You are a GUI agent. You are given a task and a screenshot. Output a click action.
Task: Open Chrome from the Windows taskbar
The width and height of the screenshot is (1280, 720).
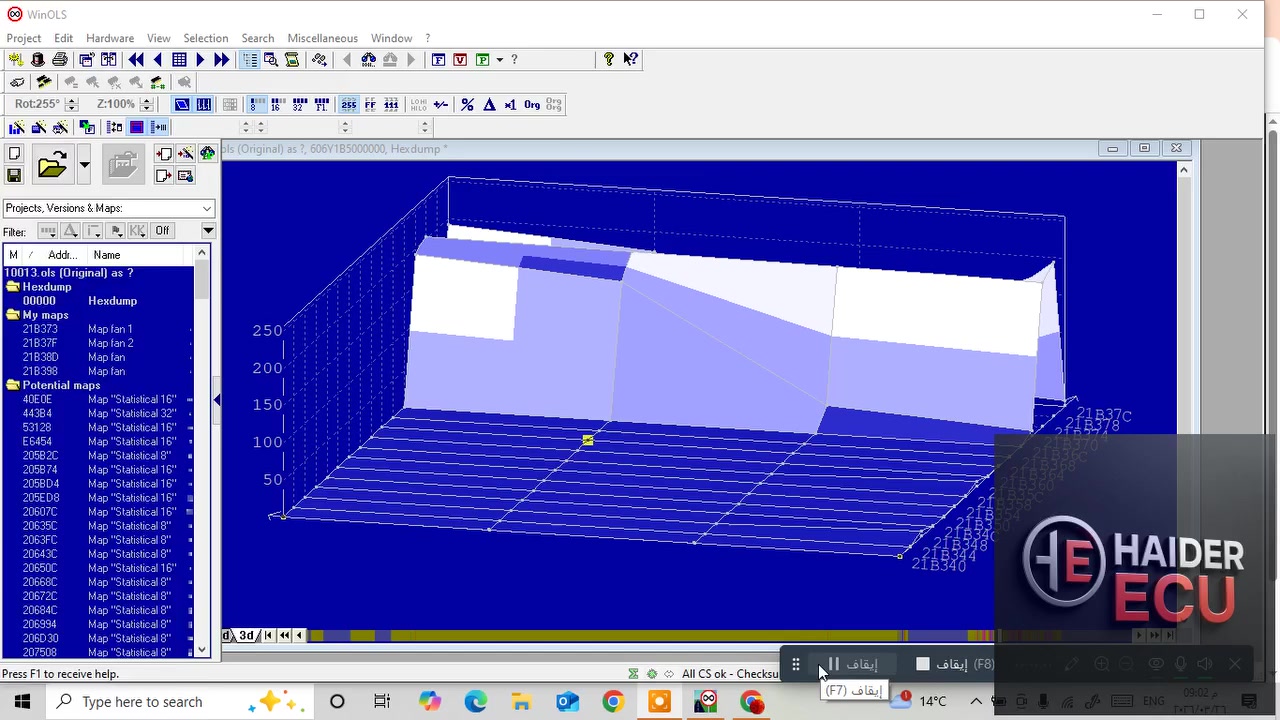click(x=613, y=702)
